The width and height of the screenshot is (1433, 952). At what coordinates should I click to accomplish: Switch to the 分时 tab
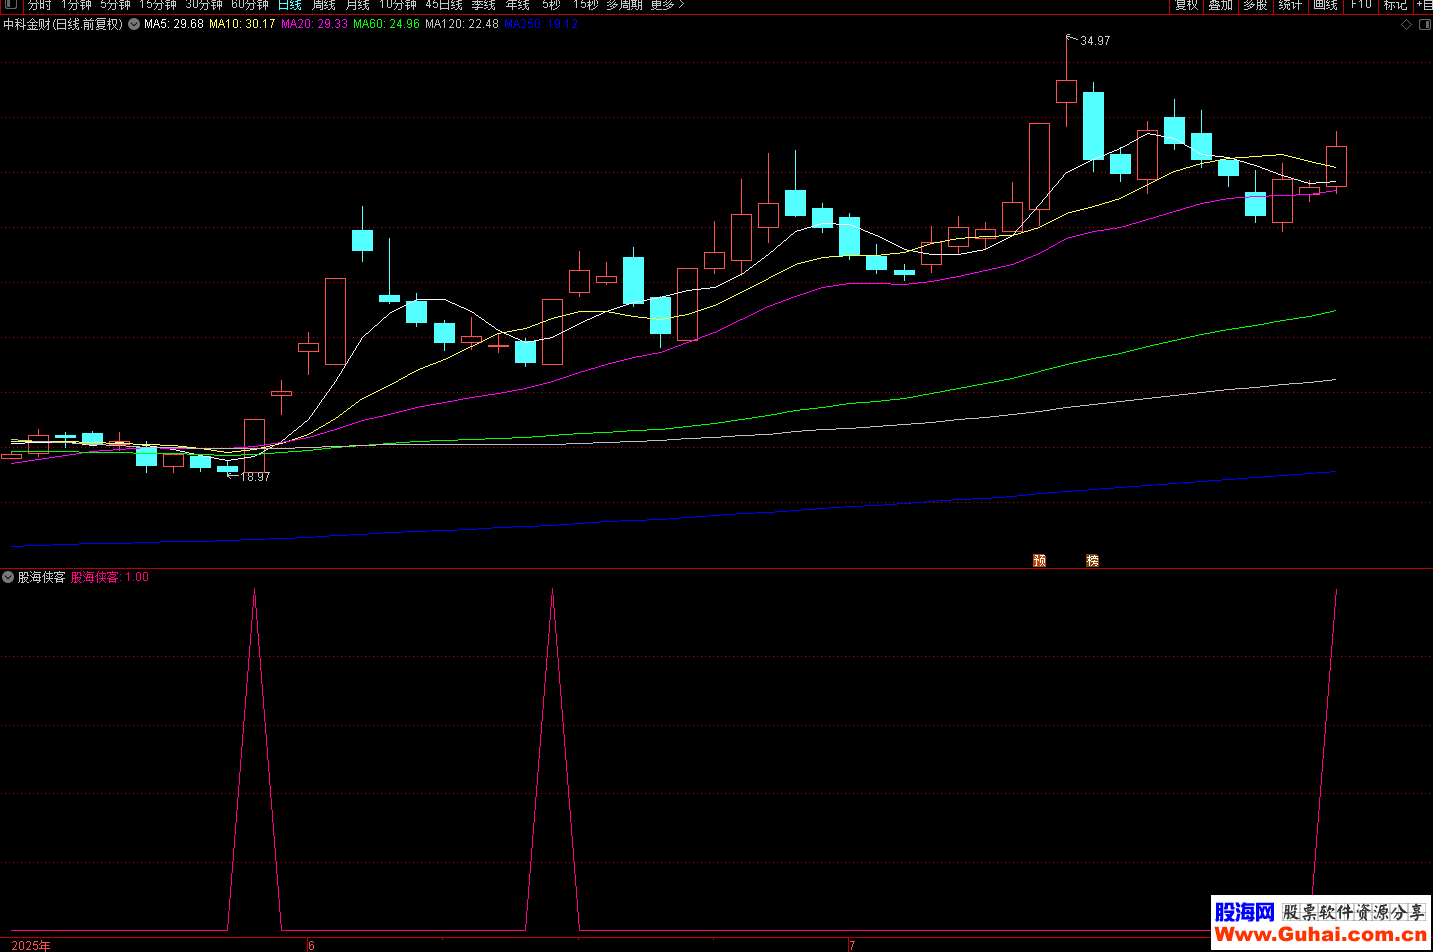click(x=39, y=5)
